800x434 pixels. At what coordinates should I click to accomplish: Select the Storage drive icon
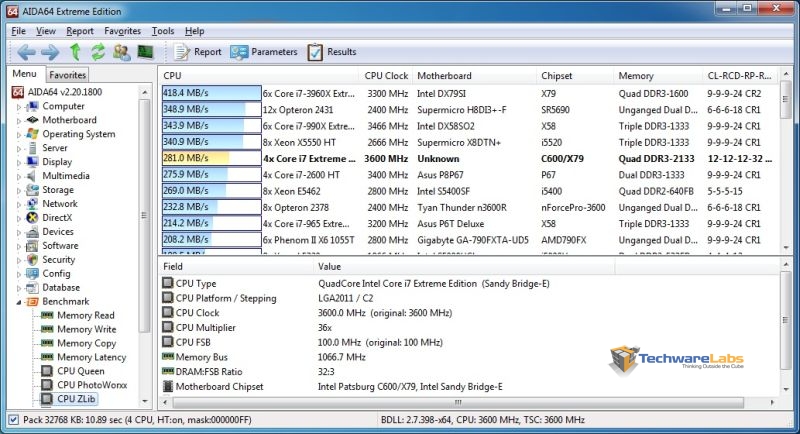(33, 190)
